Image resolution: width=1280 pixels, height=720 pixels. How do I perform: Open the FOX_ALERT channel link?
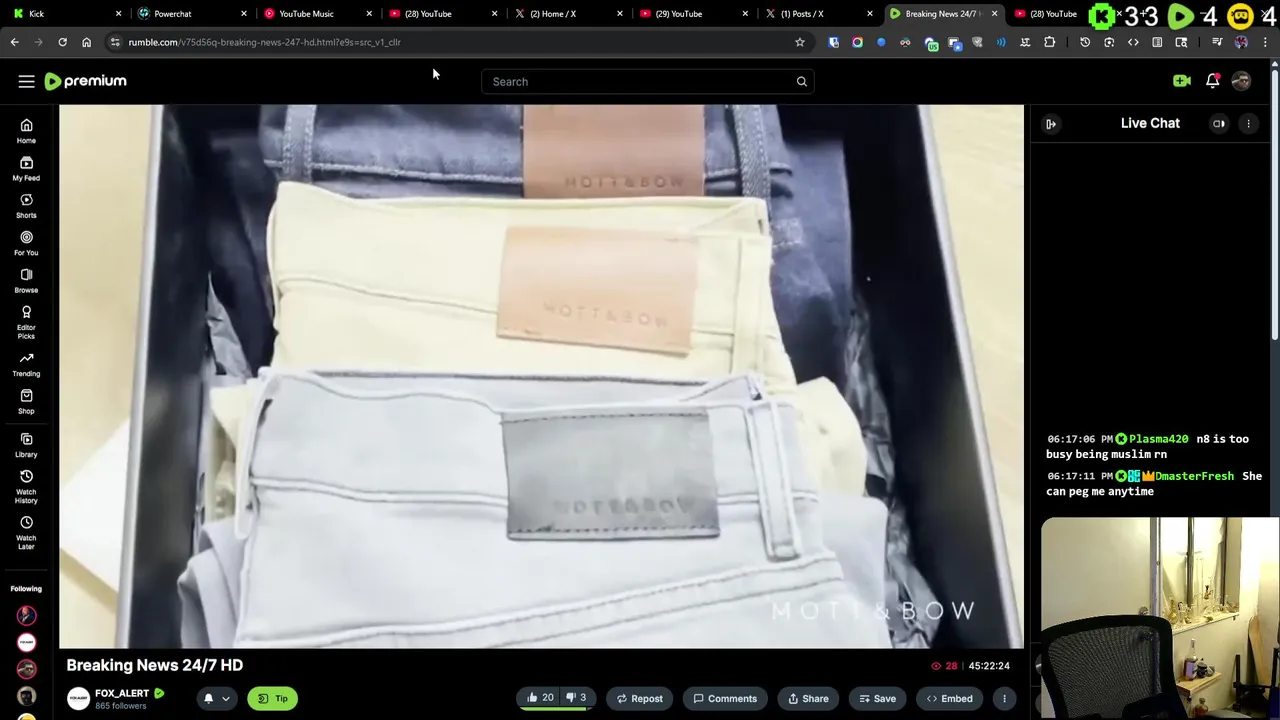point(122,693)
